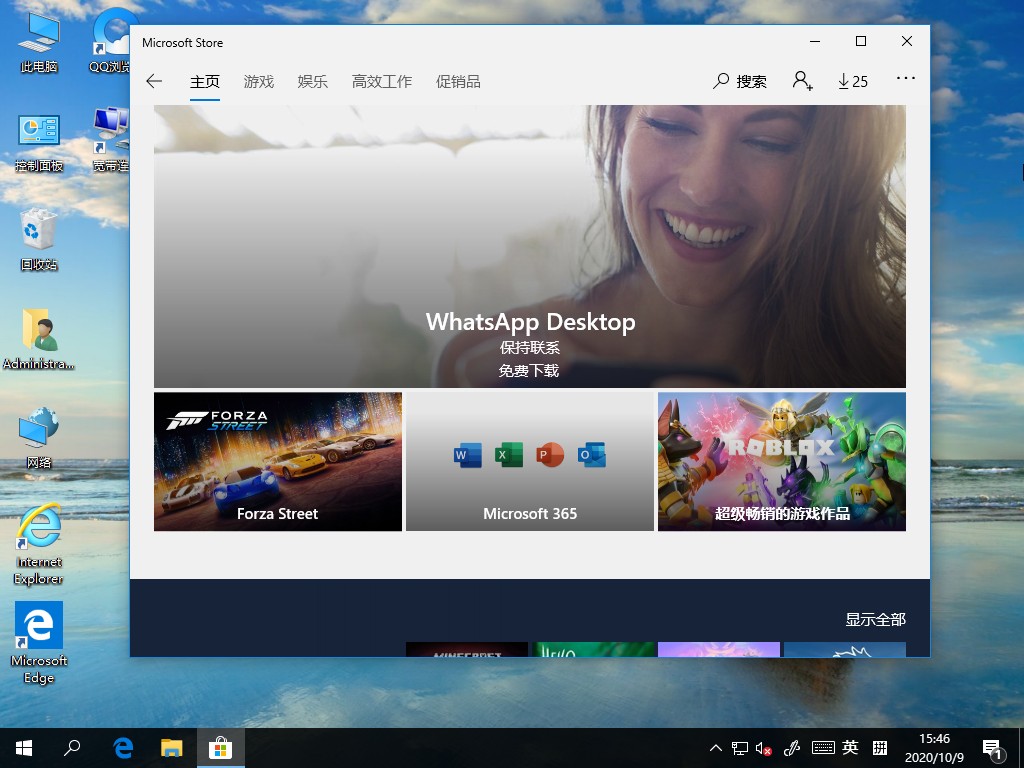Select the PowerPoint icon in Microsoft 365 tile
1024x768 pixels.
coord(550,454)
